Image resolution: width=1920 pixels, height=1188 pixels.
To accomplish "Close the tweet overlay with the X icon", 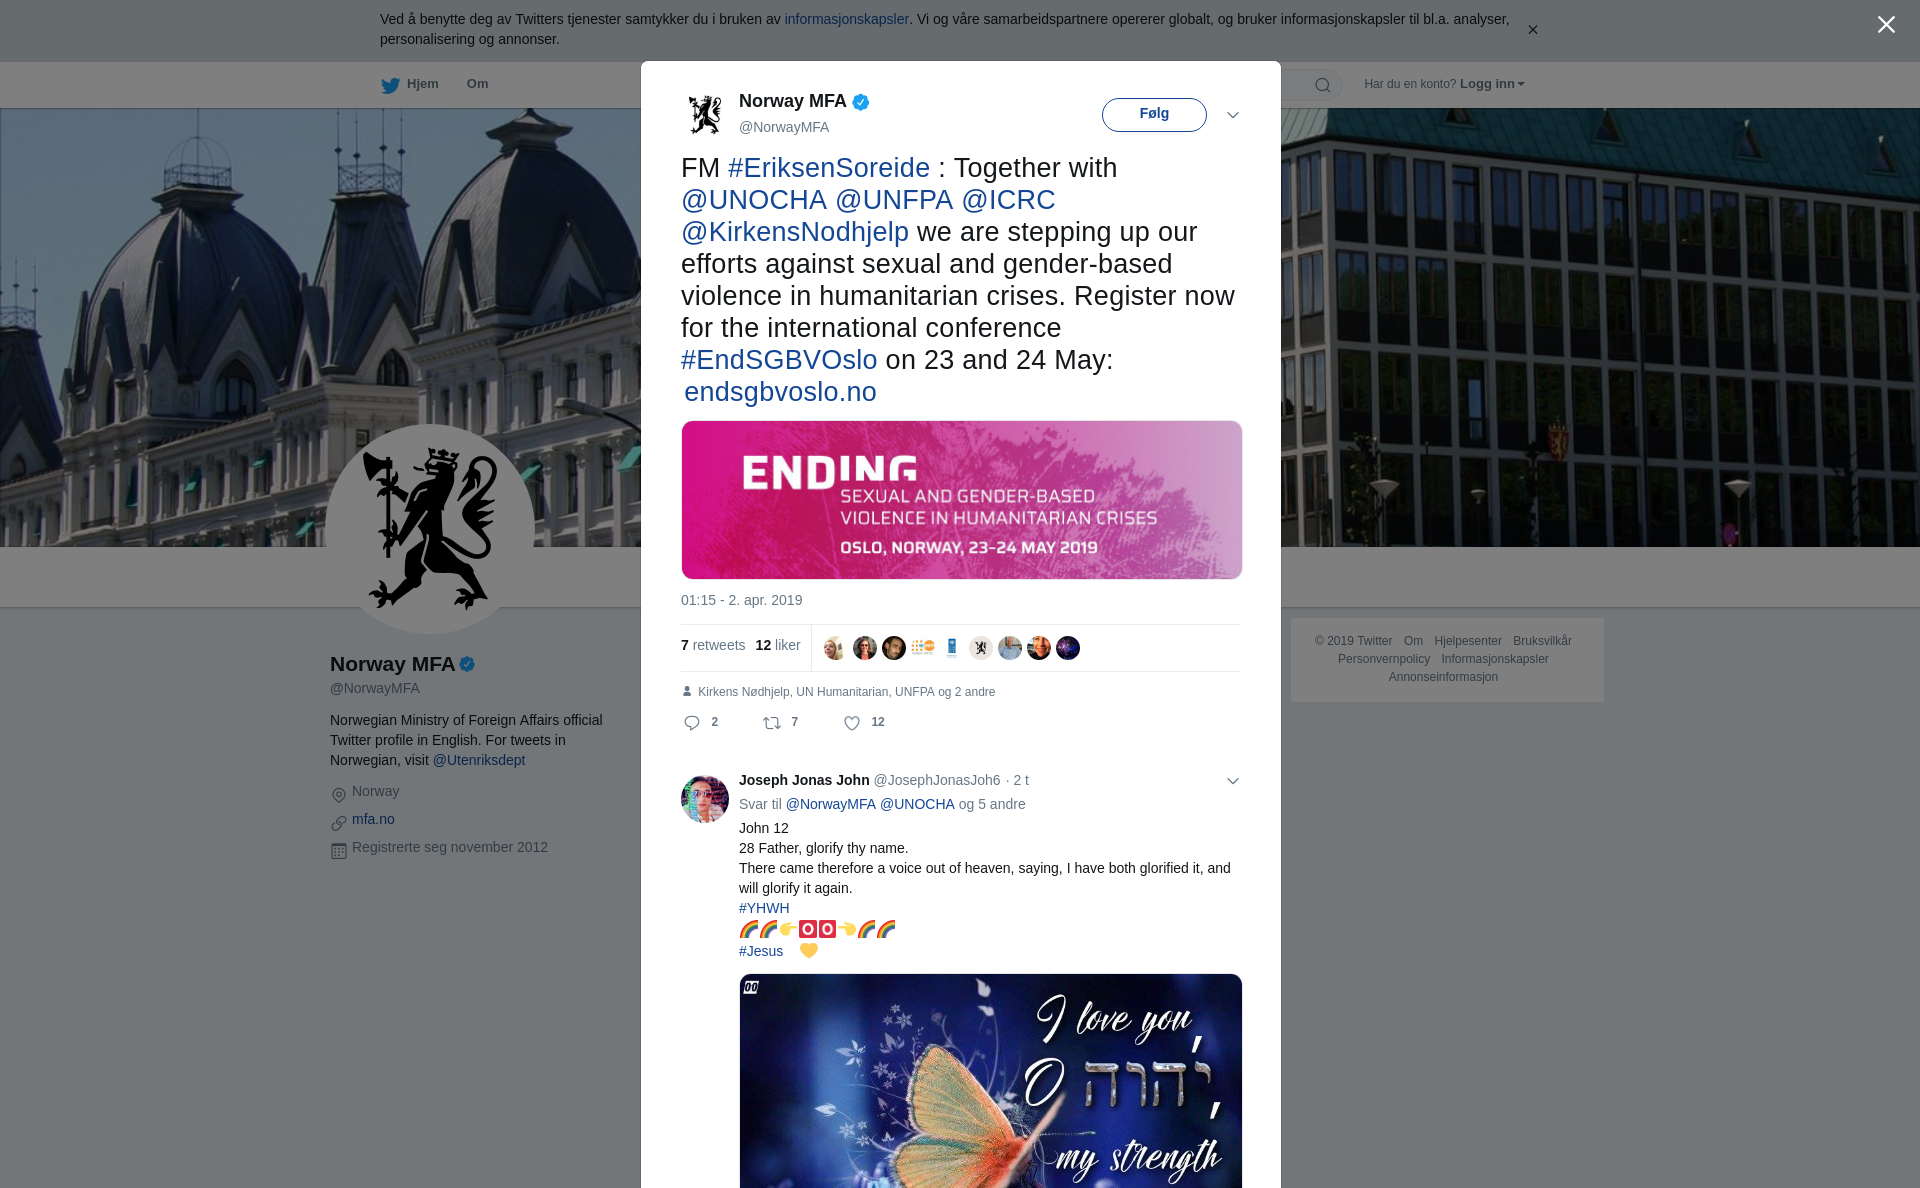I will pyautogui.click(x=1886, y=25).
